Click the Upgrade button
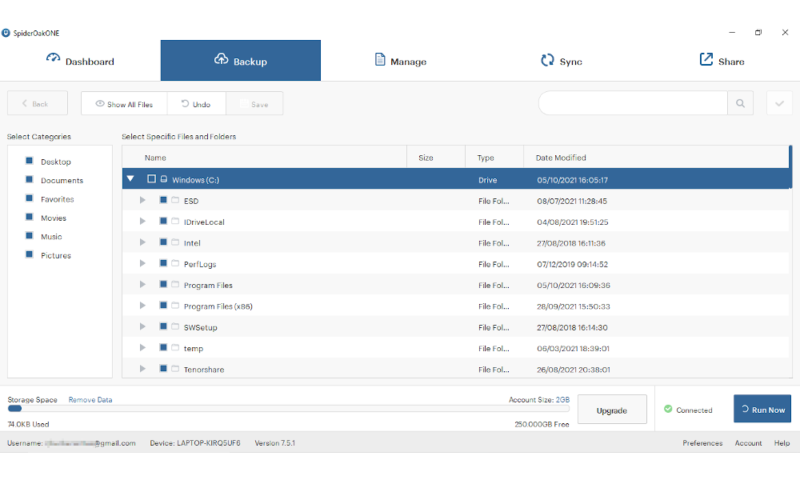The height and width of the screenshot is (480, 800). pyautogui.click(x=612, y=410)
